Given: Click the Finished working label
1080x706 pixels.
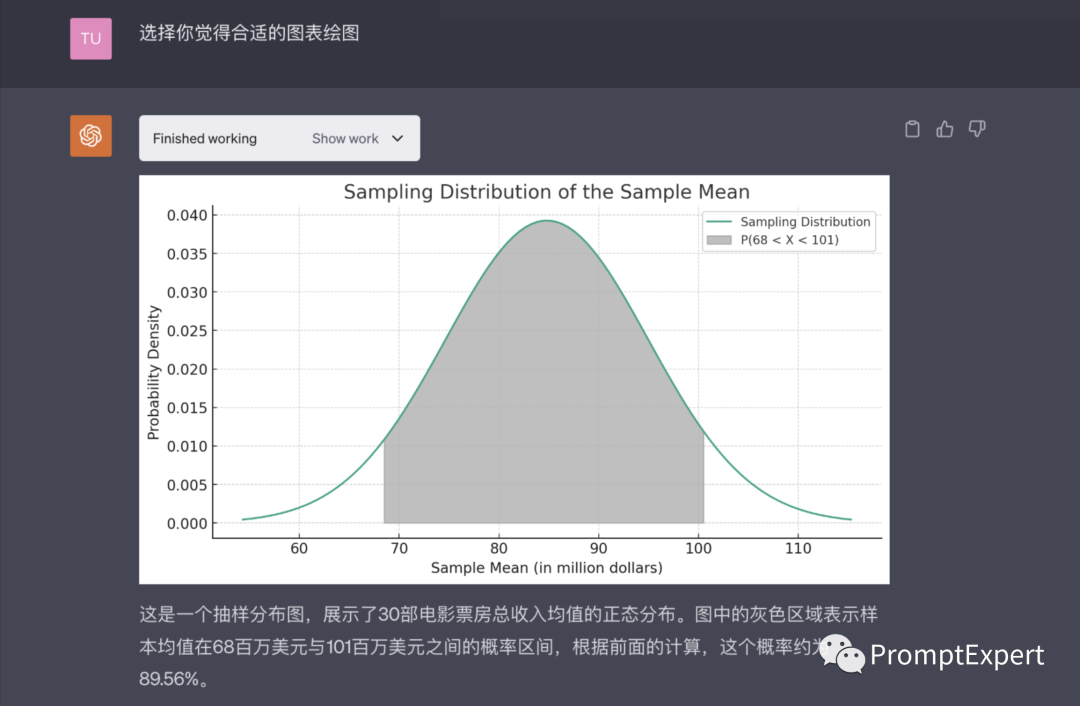Looking at the screenshot, I should 205,139.
